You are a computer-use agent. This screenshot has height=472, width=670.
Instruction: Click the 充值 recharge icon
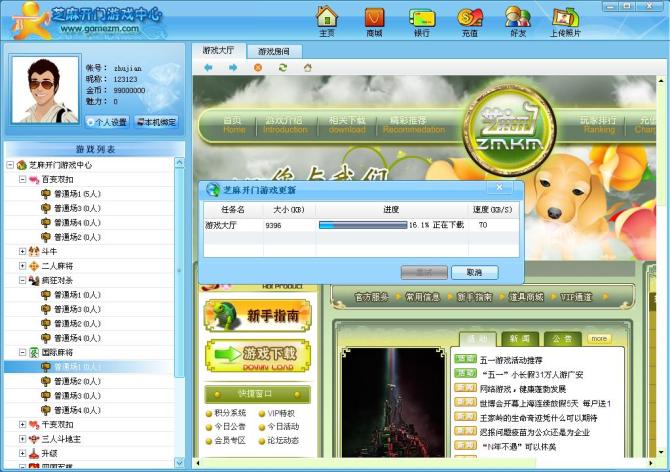470,18
